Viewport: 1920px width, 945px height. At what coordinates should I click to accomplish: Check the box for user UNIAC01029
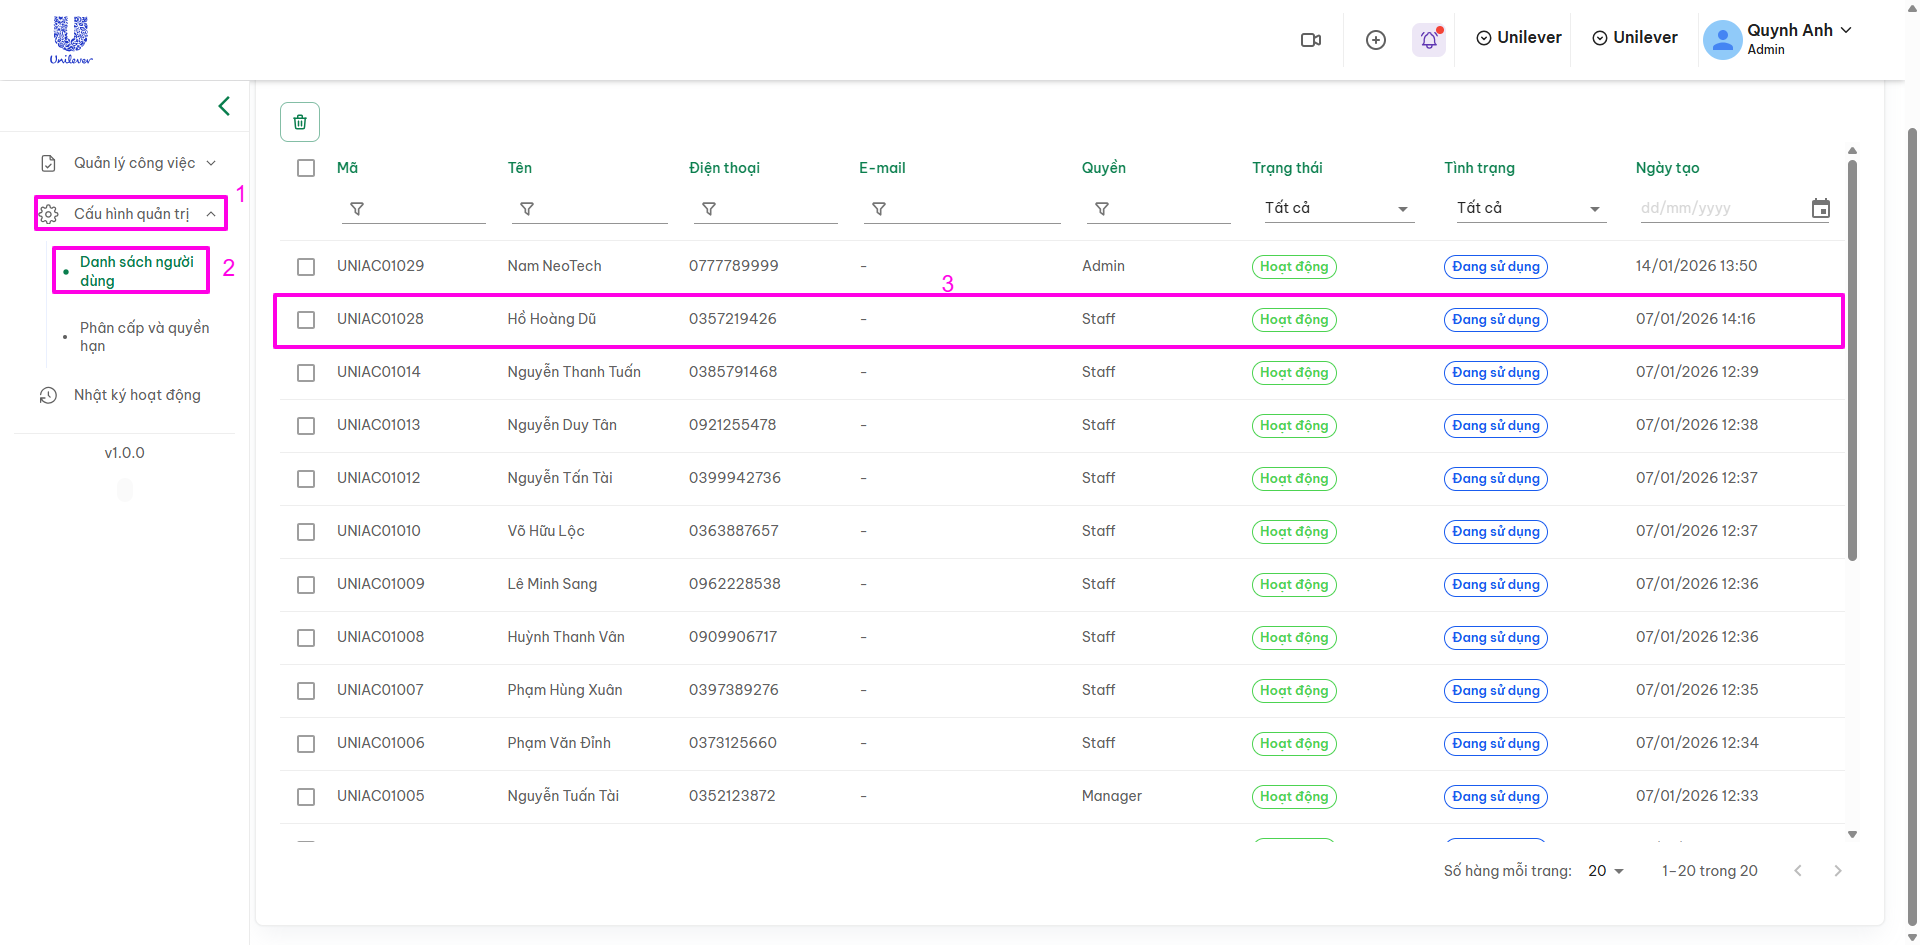[306, 267]
